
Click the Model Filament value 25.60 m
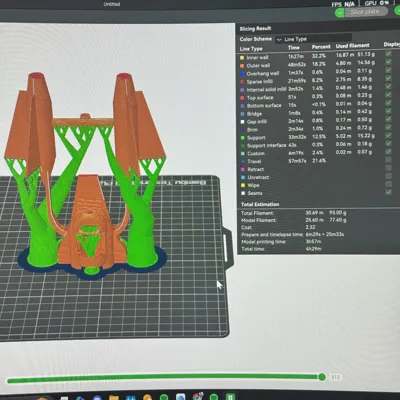(x=314, y=220)
